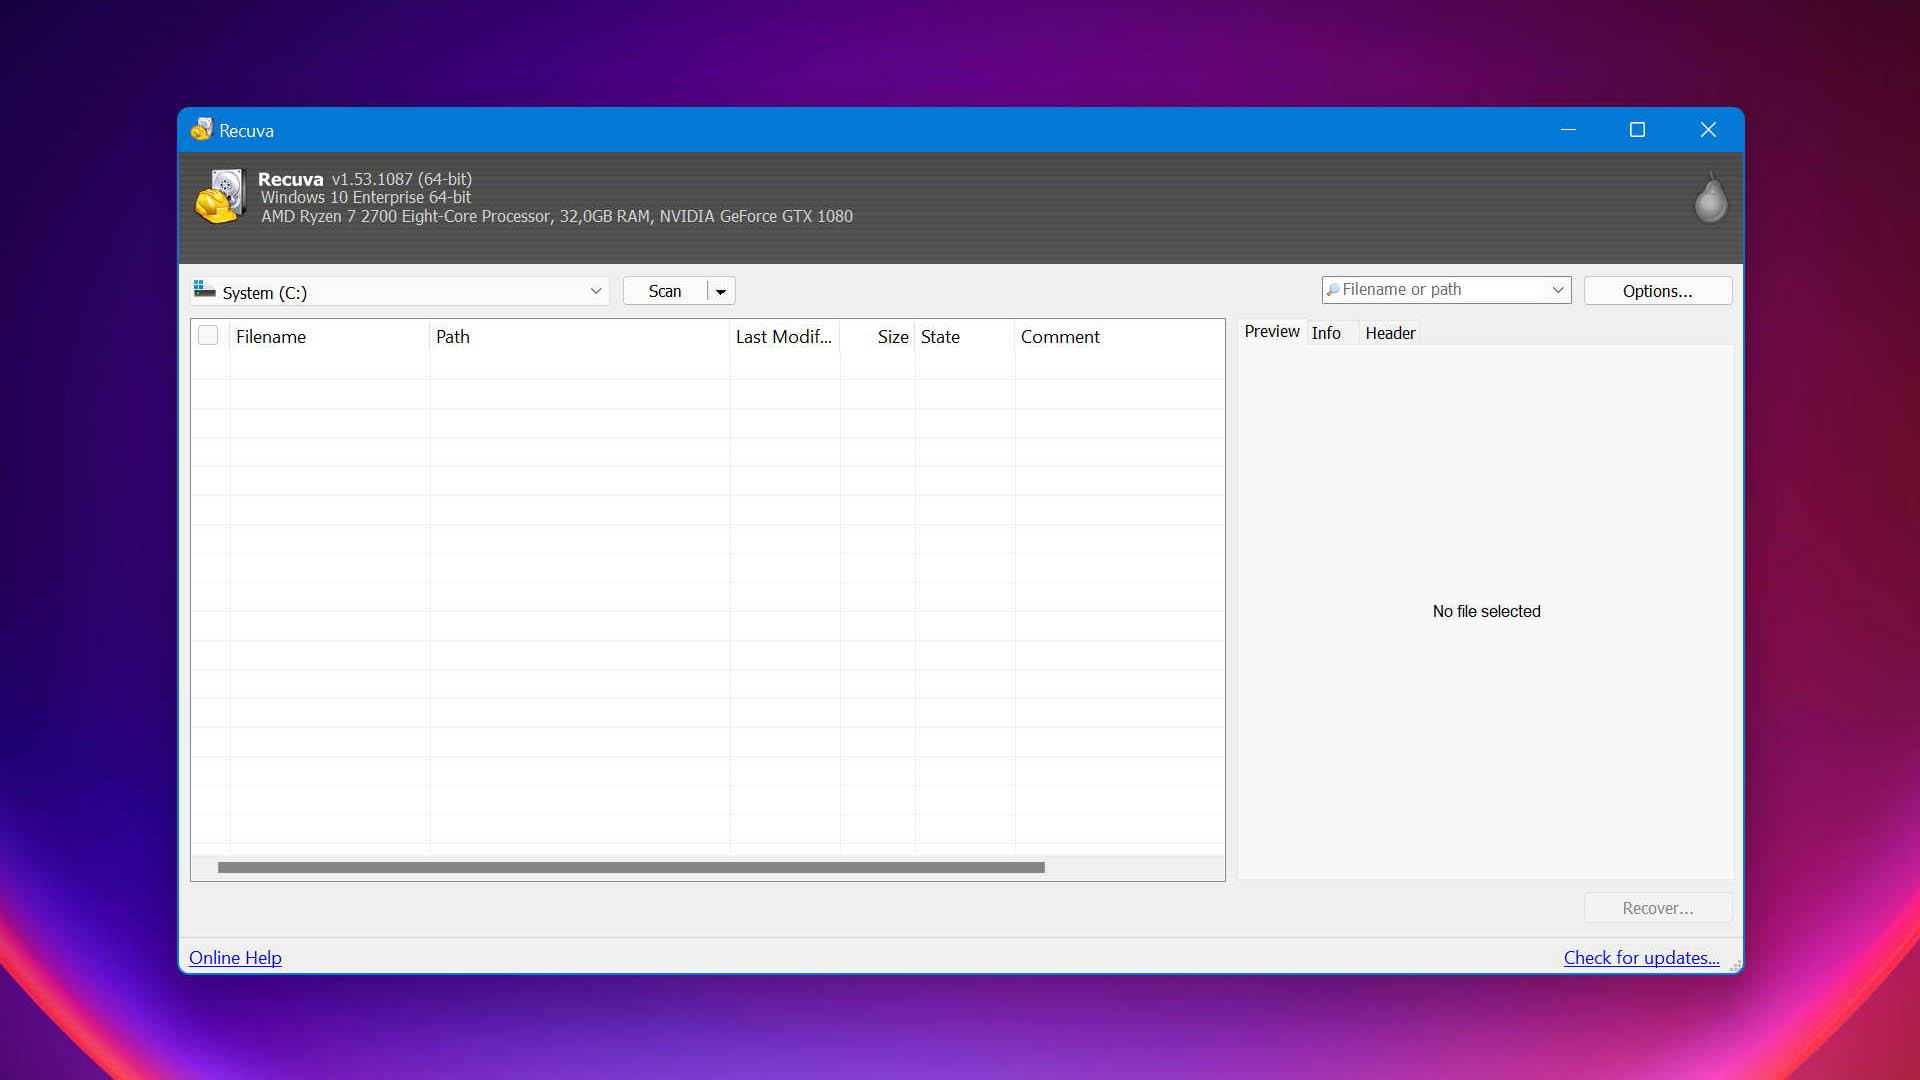Switch to the Header tab
1920x1080 pixels.
click(1390, 333)
